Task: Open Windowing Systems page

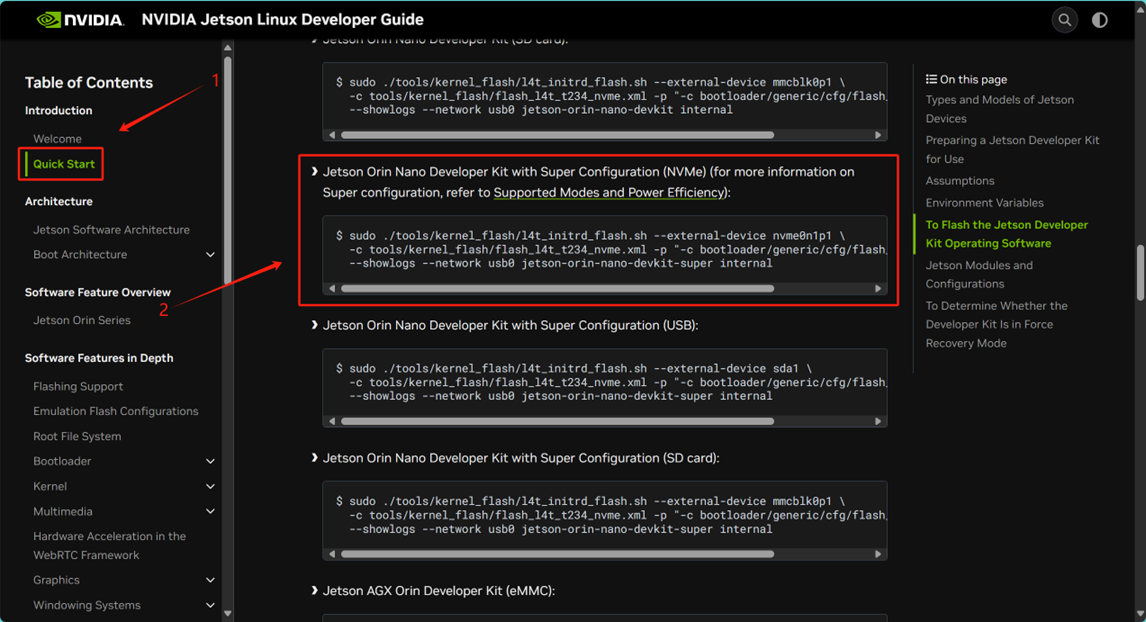Action: coord(86,605)
